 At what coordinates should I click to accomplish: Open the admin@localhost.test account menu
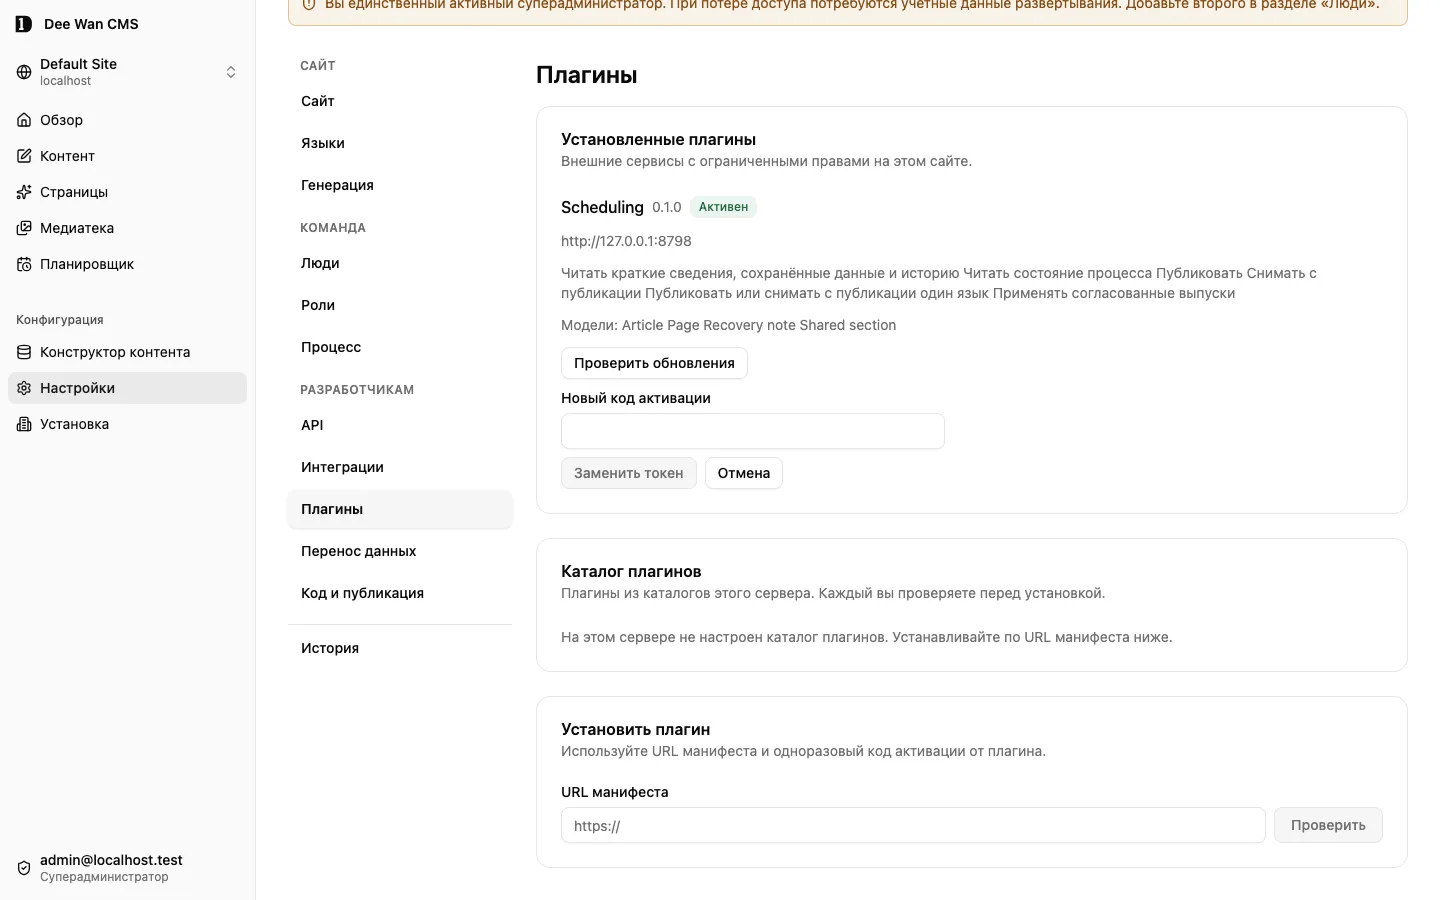click(x=127, y=868)
